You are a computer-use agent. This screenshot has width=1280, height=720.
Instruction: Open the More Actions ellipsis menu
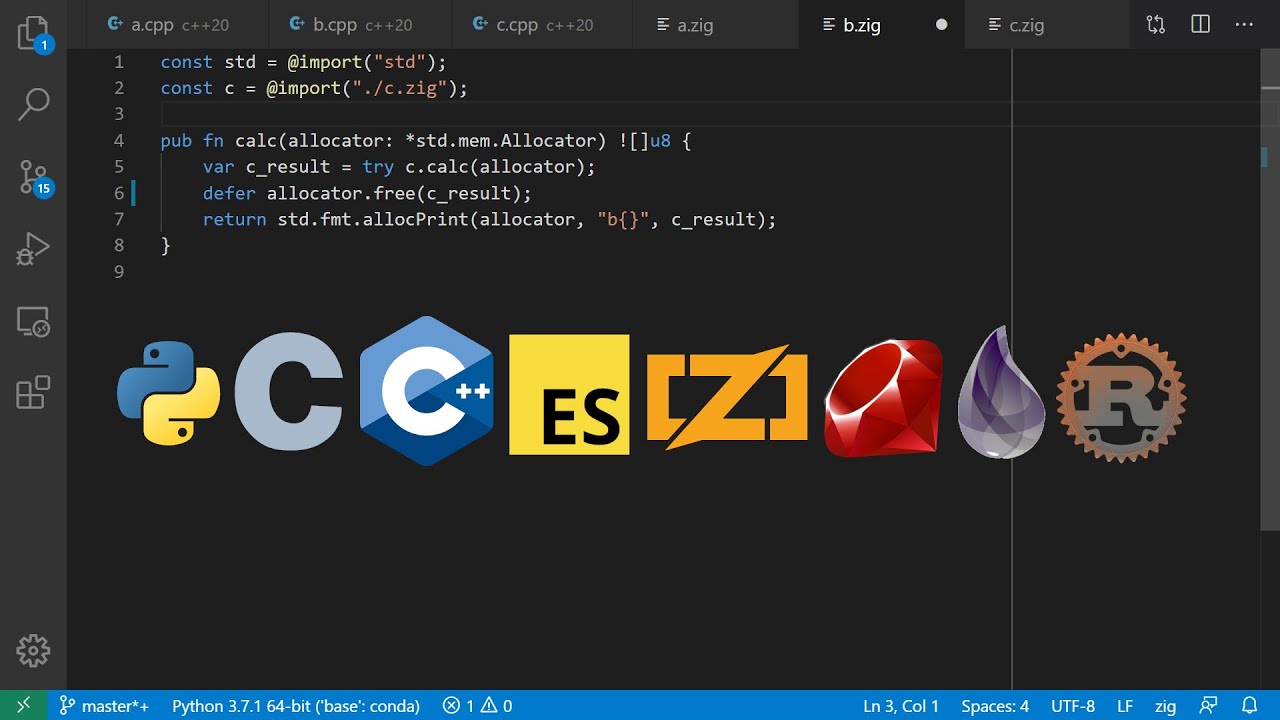pyautogui.click(x=1245, y=25)
